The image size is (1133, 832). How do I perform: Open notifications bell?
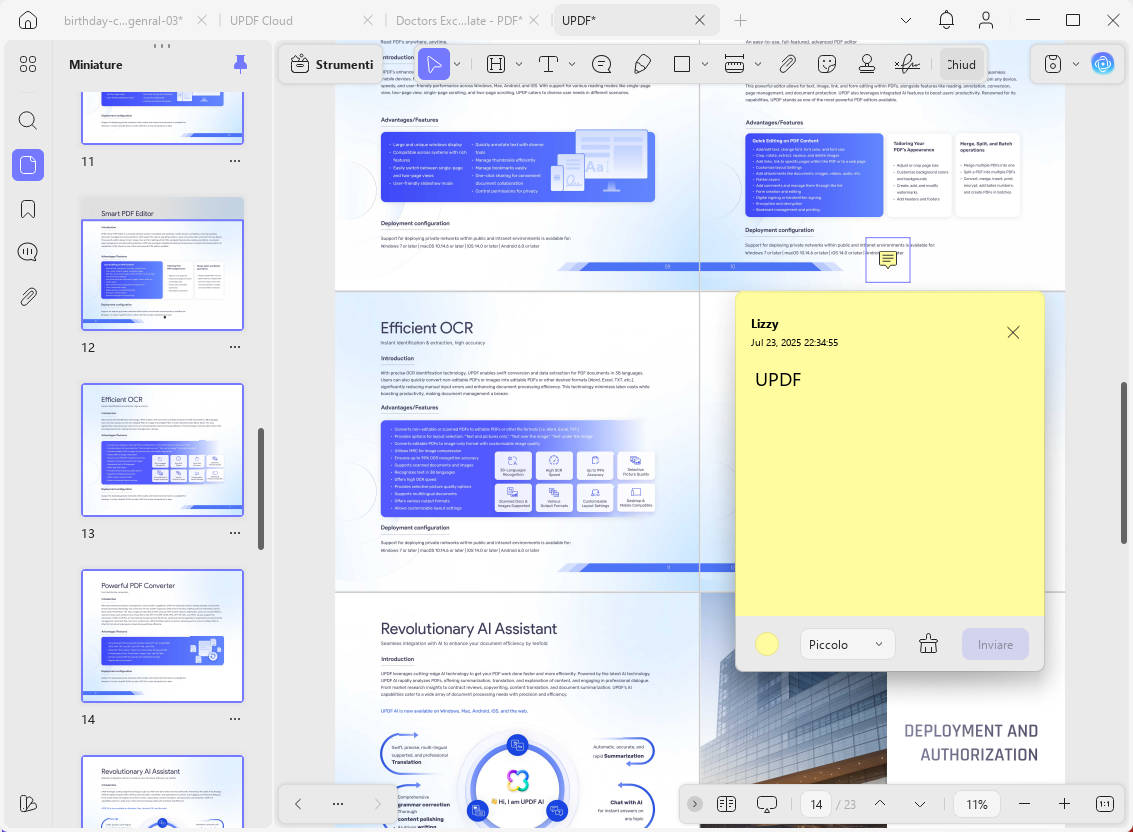tap(946, 20)
